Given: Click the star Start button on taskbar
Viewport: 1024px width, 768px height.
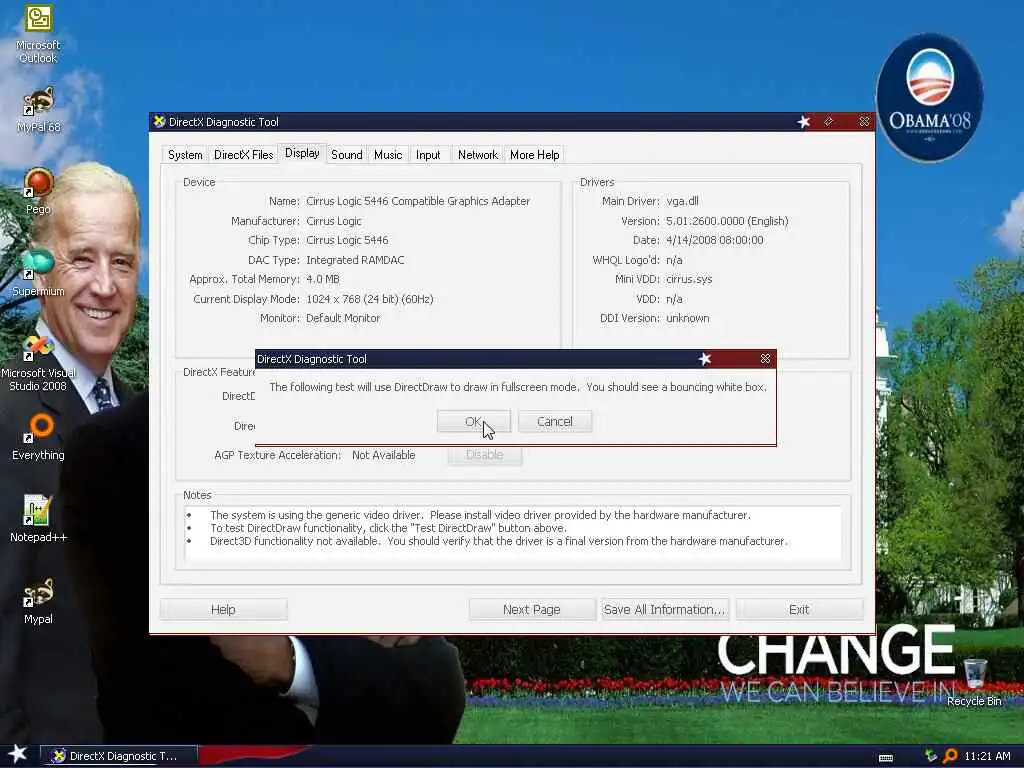Looking at the screenshot, I should (x=17, y=754).
